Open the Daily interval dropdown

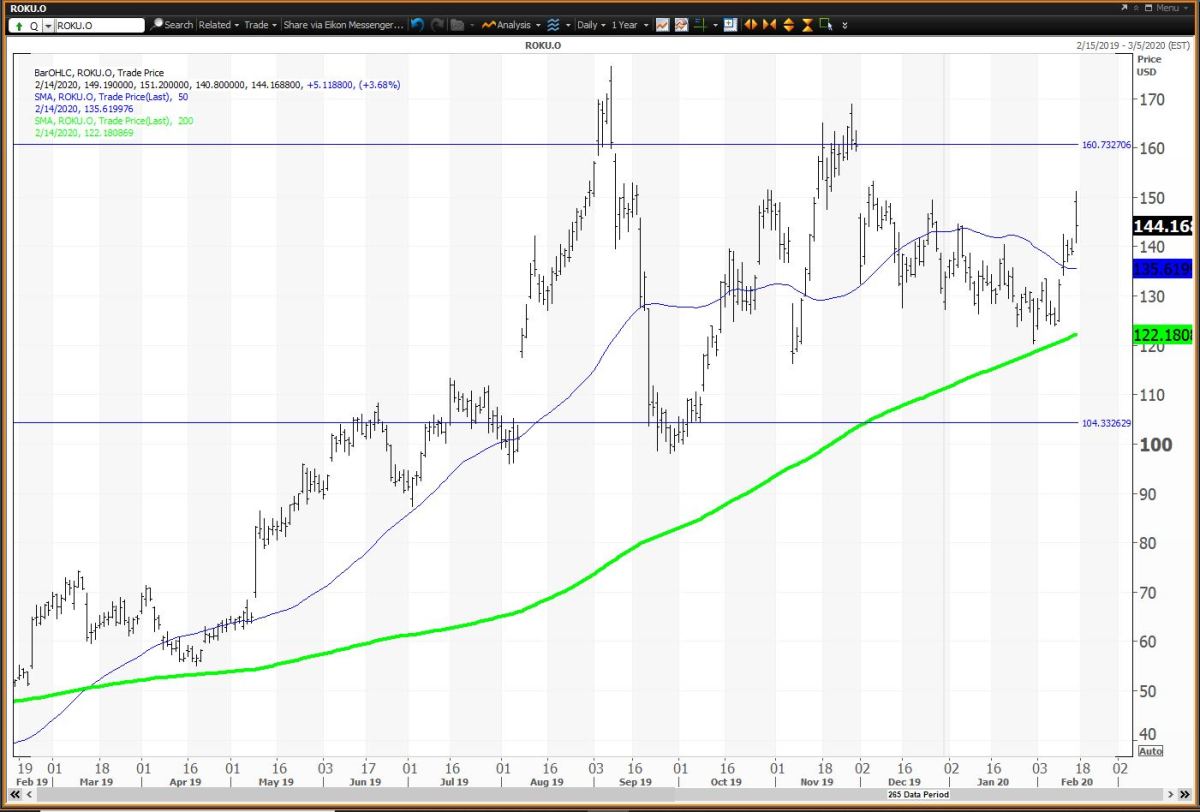click(591, 24)
